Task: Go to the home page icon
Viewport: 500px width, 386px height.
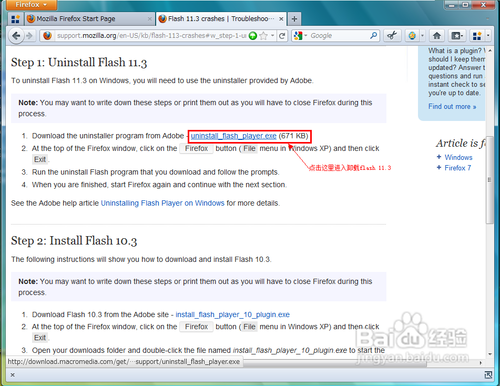Action: pyautogui.click(x=437, y=35)
